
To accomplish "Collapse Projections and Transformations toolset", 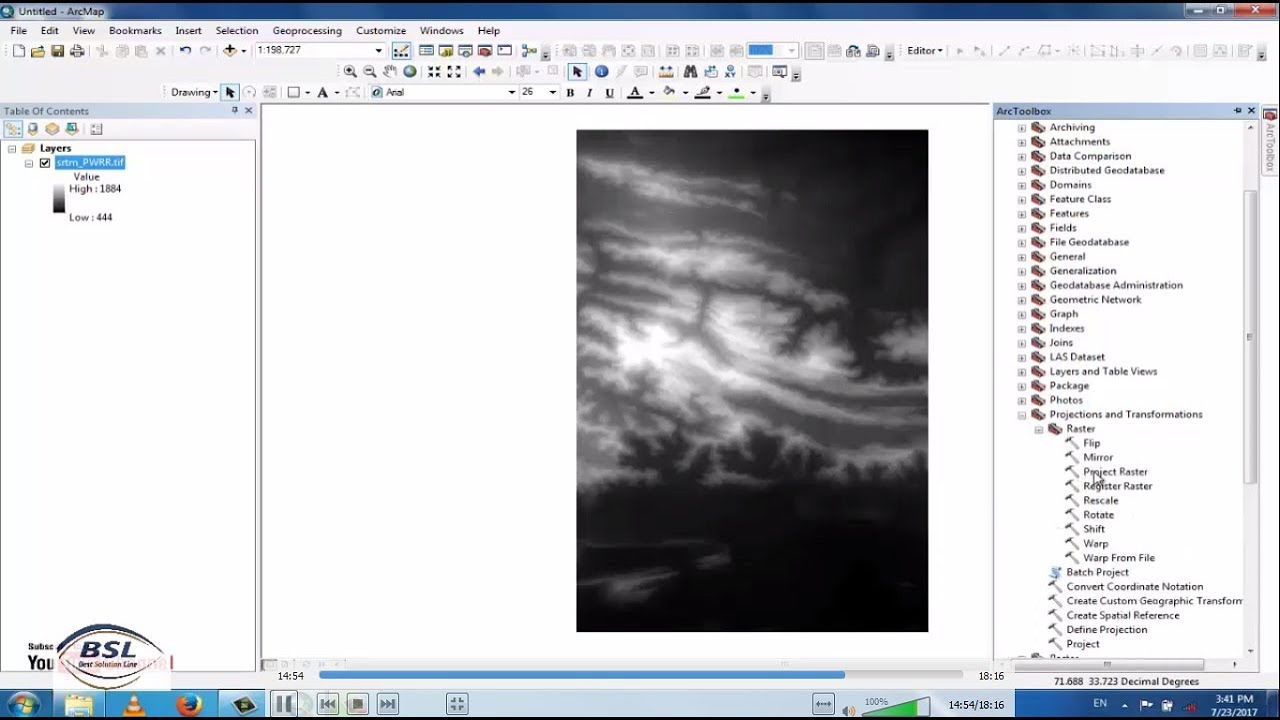I will tap(1022, 414).
